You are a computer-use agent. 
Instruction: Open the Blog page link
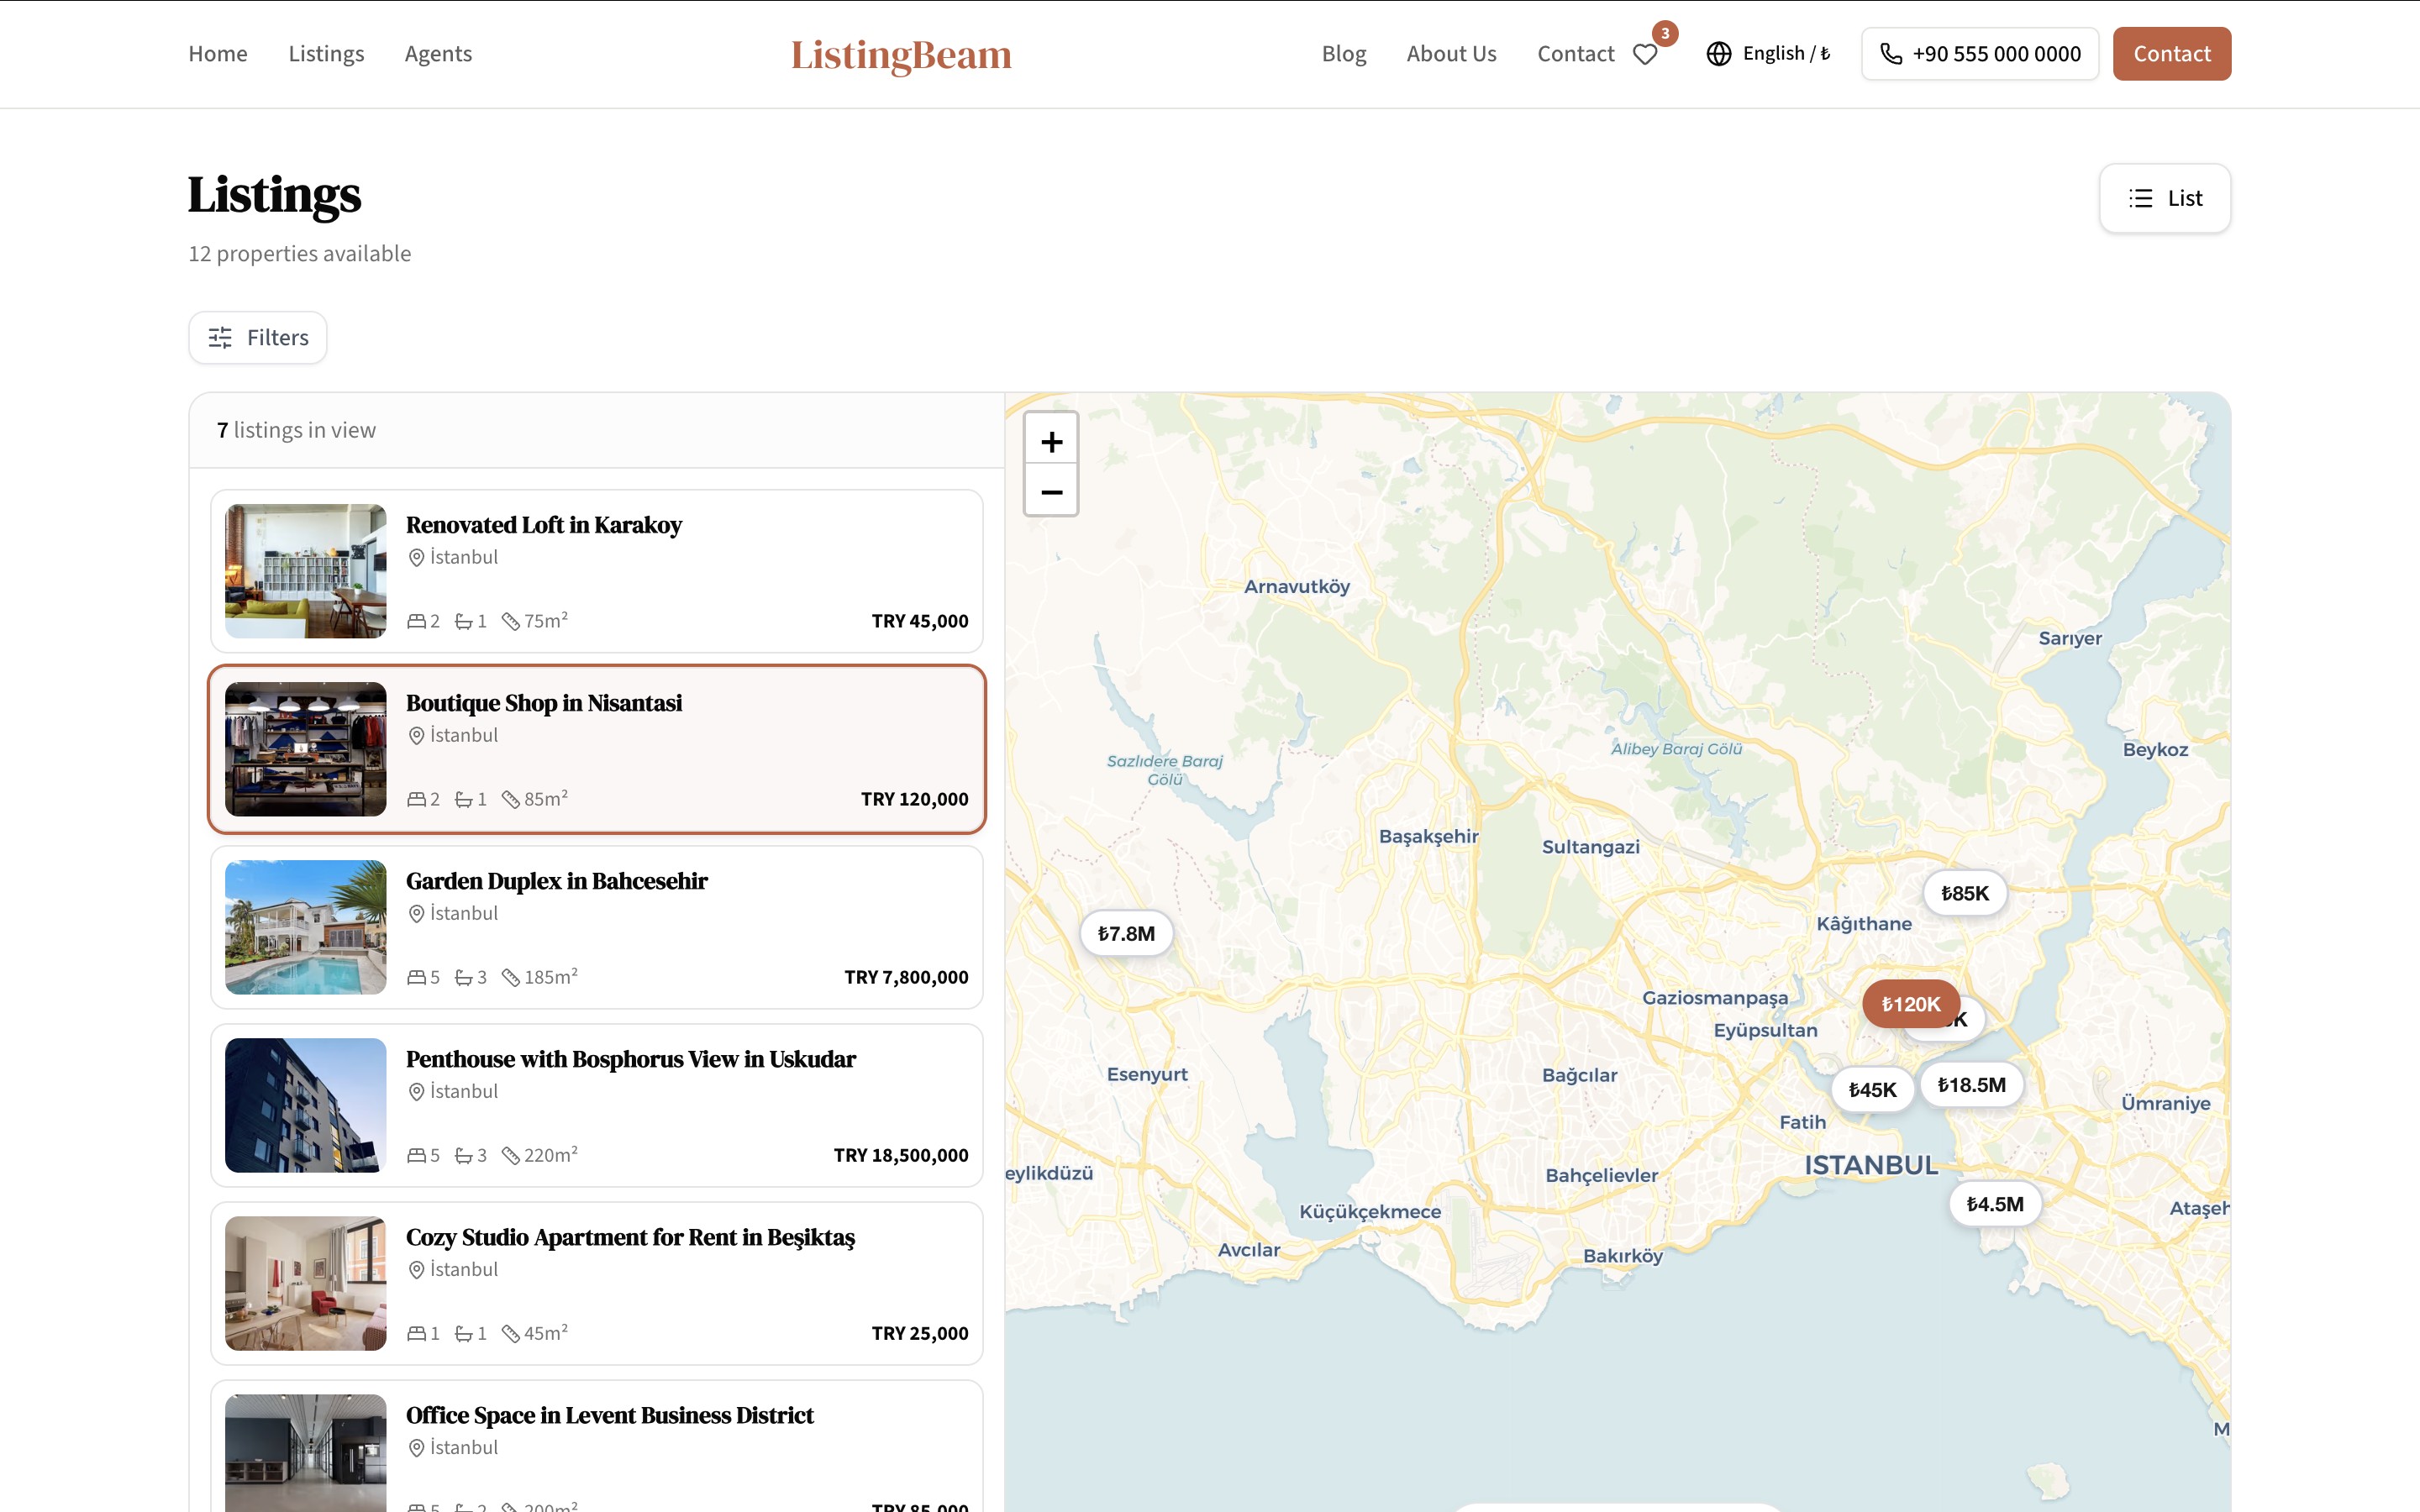tap(1343, 54)
